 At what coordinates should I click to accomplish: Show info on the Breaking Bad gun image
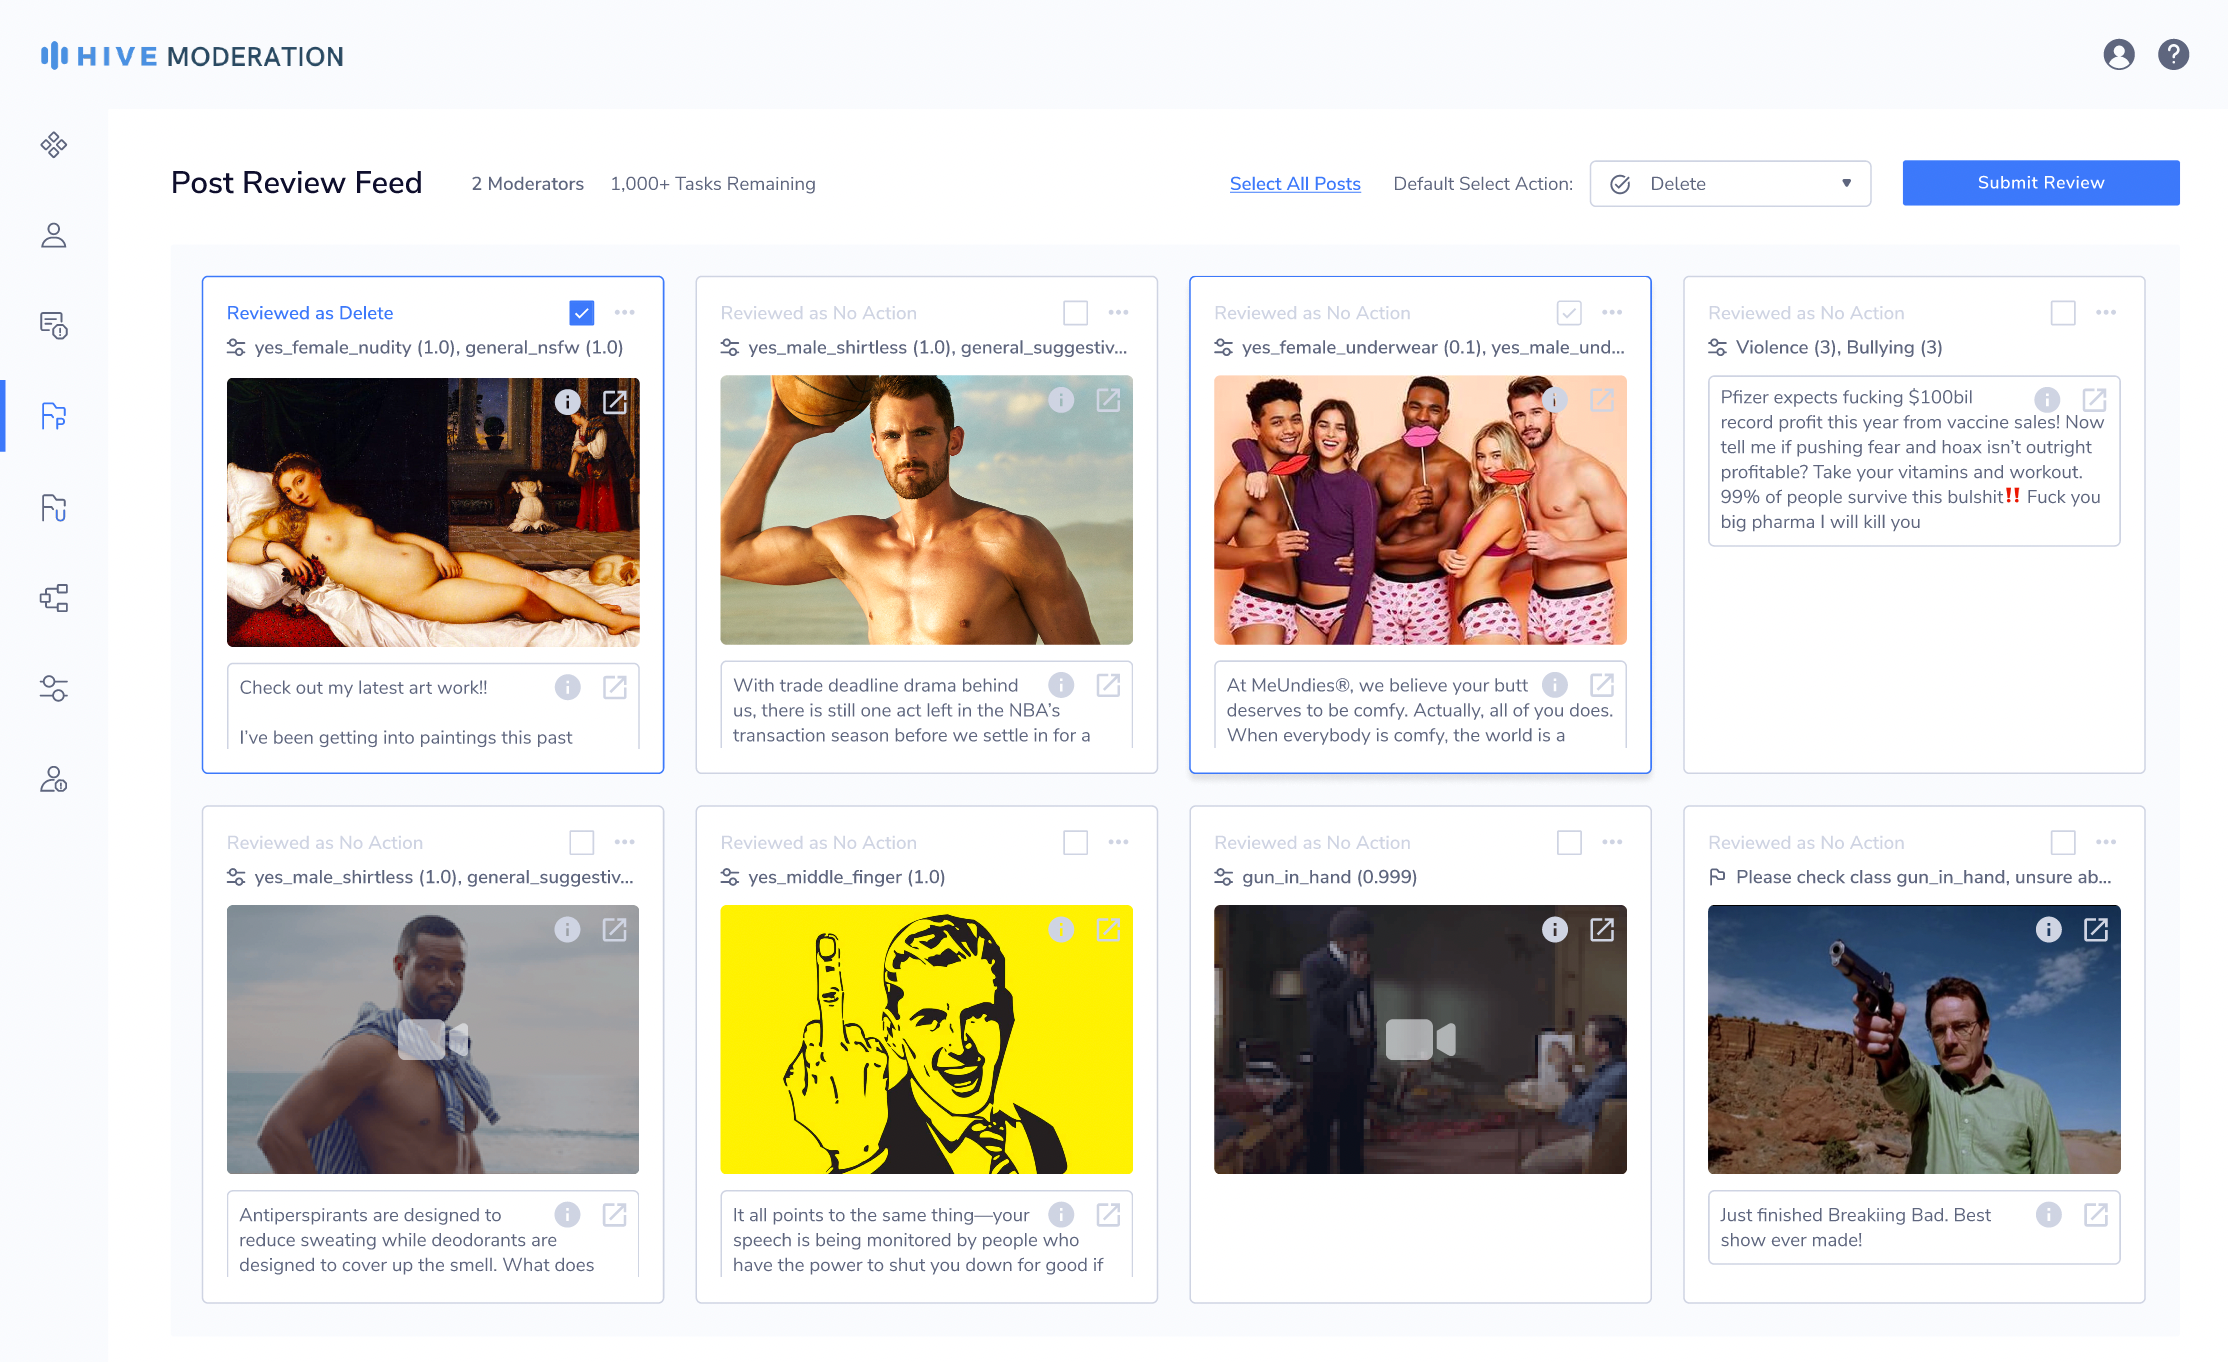[x=2049, y=930]
